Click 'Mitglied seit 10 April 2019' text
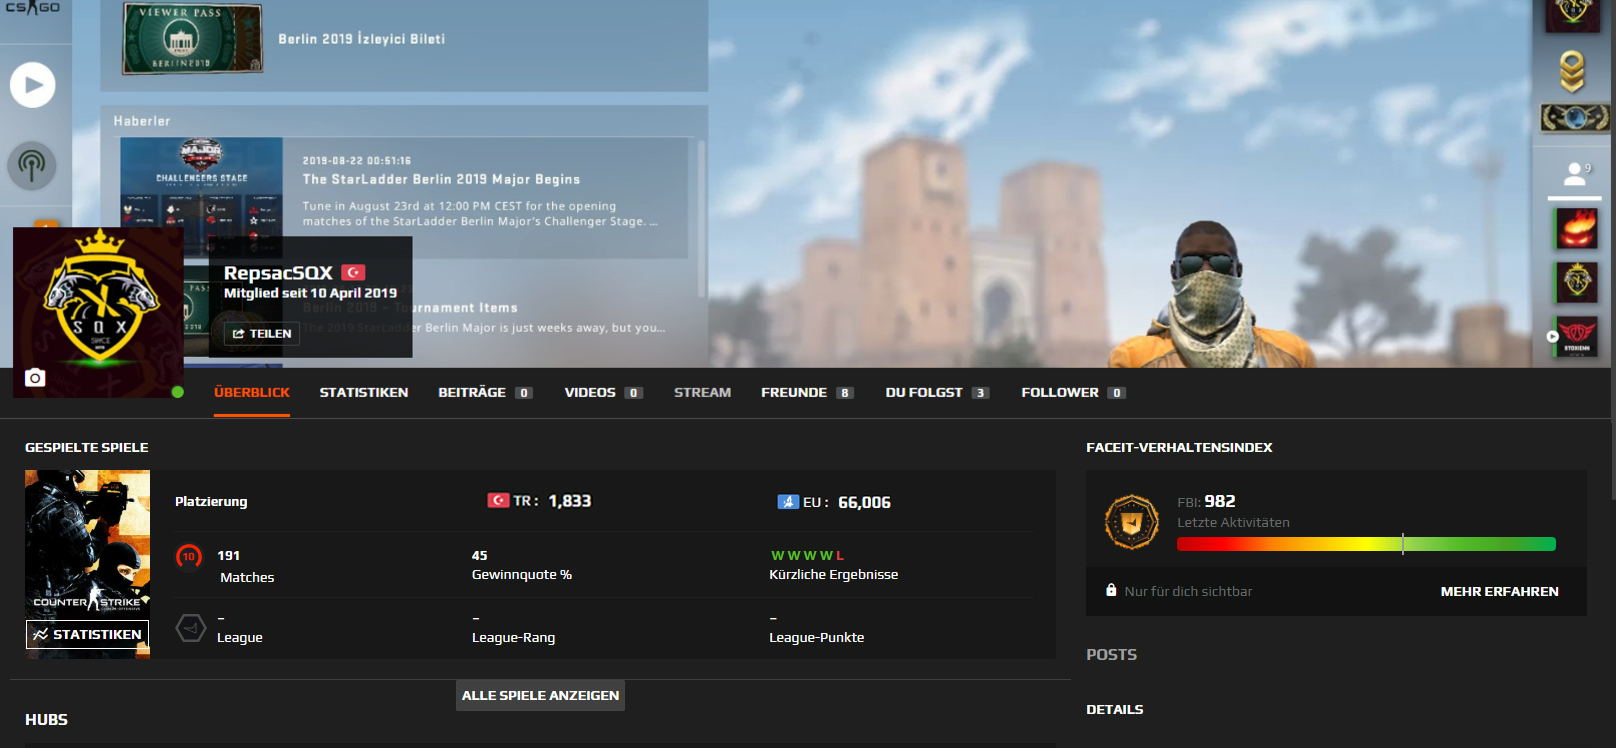Image resolution: width=1616 pixels, height=748 pixels. coord(310,293)
